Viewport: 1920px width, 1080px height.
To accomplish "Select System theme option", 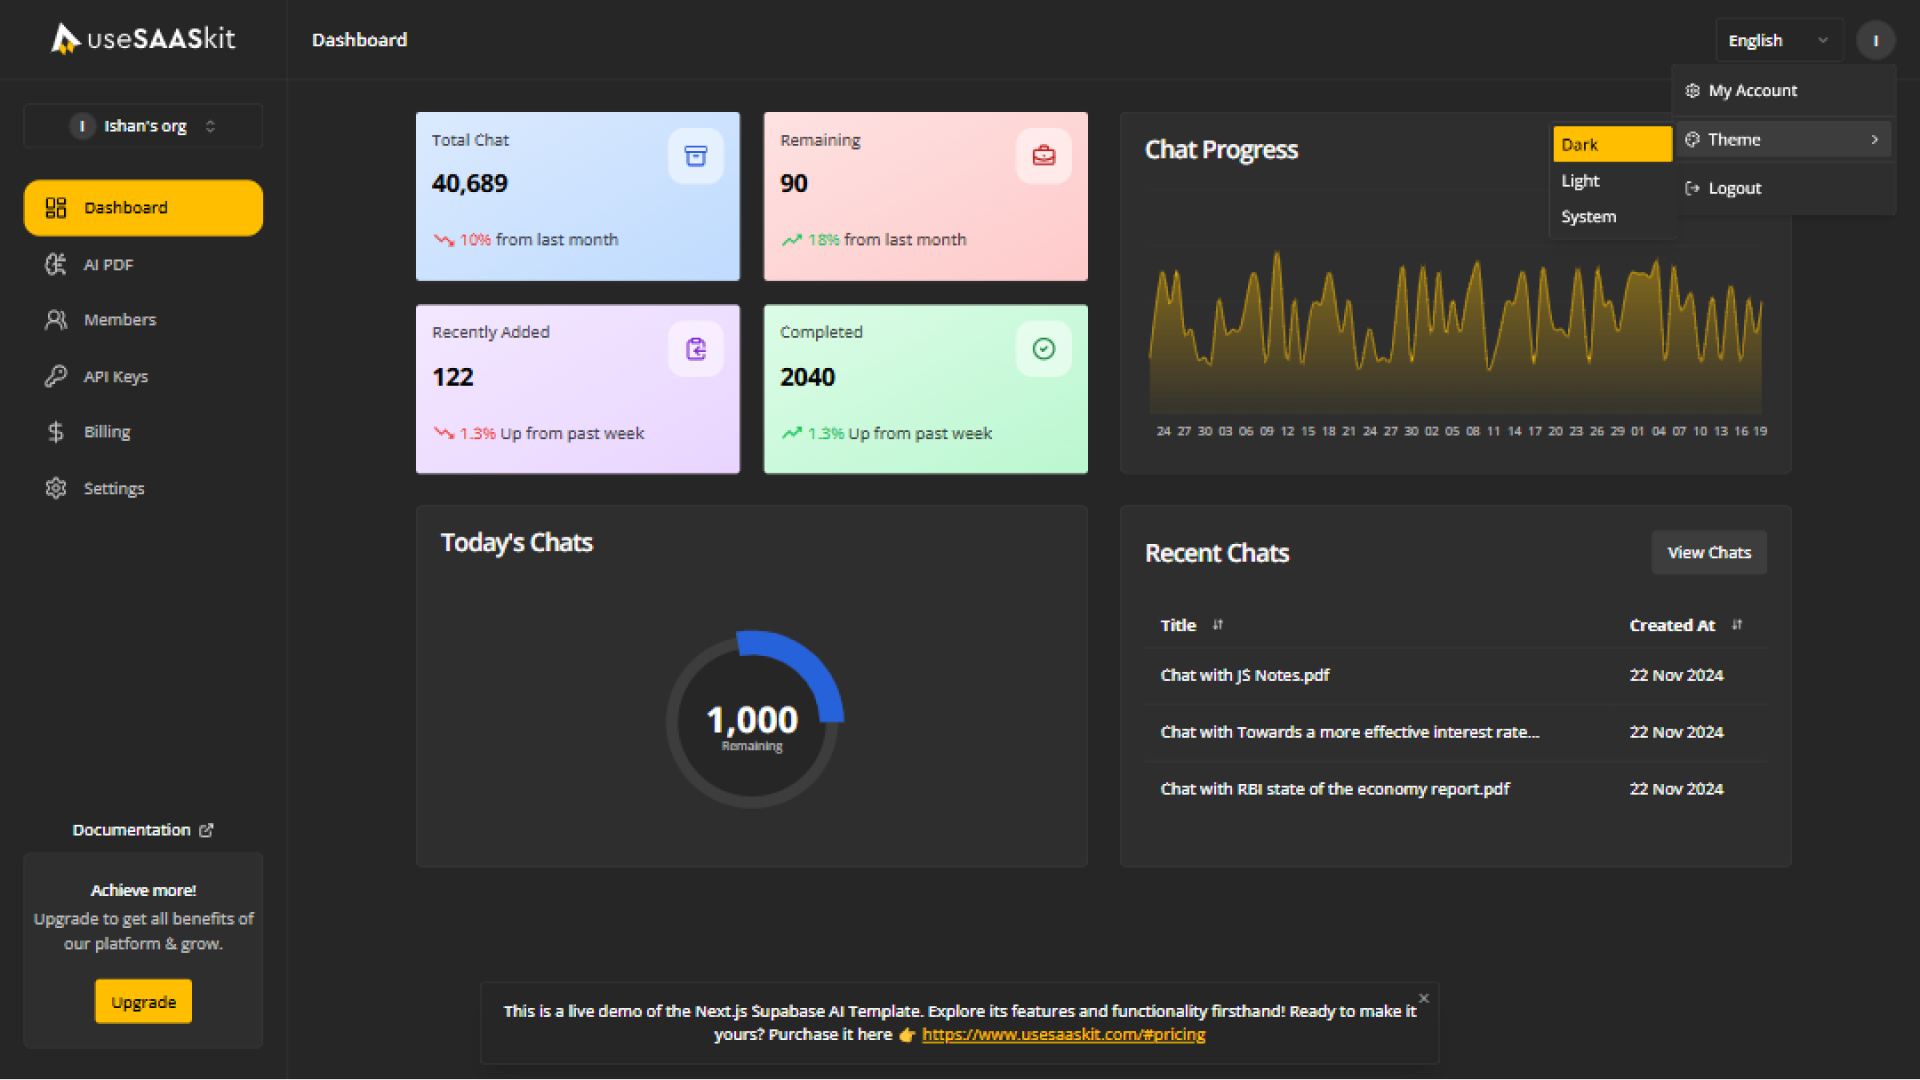I will pyautogui.click(x=1589, y=216).
